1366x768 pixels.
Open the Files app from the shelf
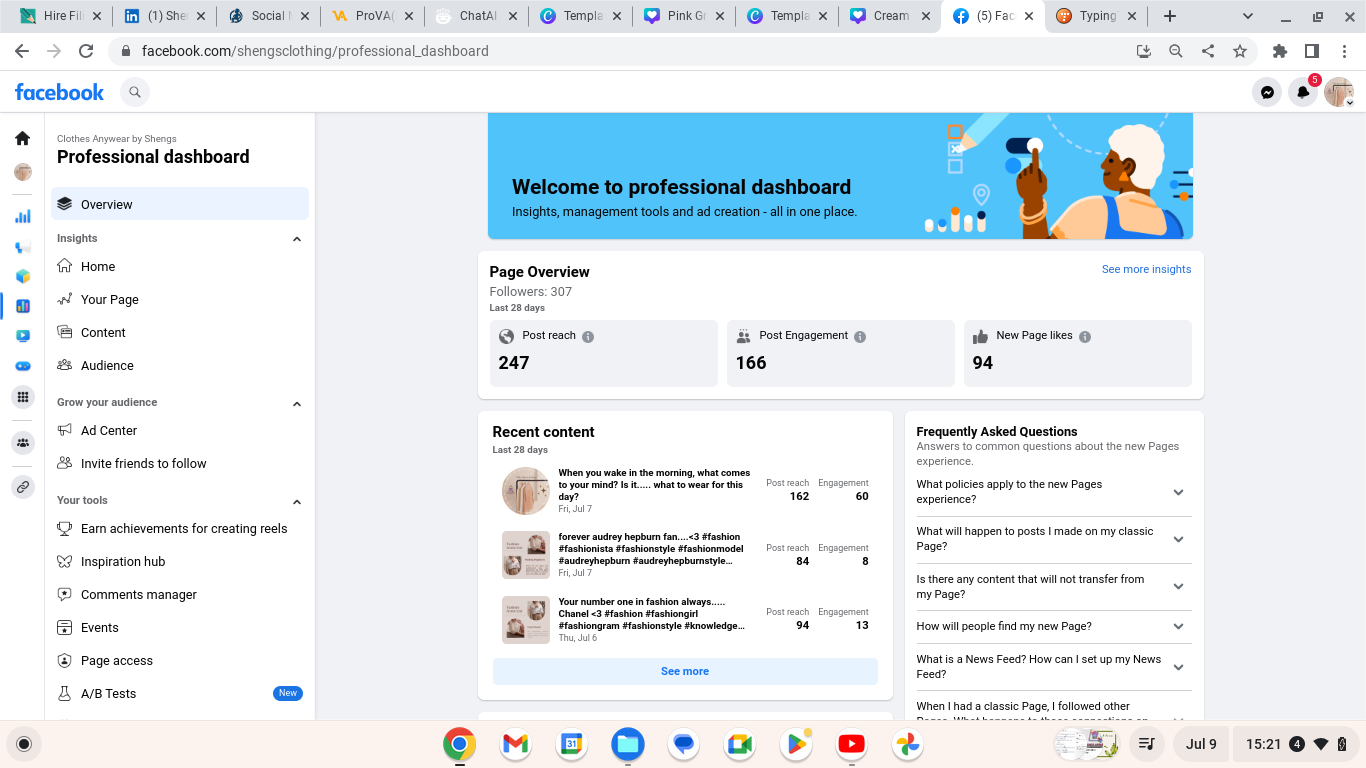point(628,743)
